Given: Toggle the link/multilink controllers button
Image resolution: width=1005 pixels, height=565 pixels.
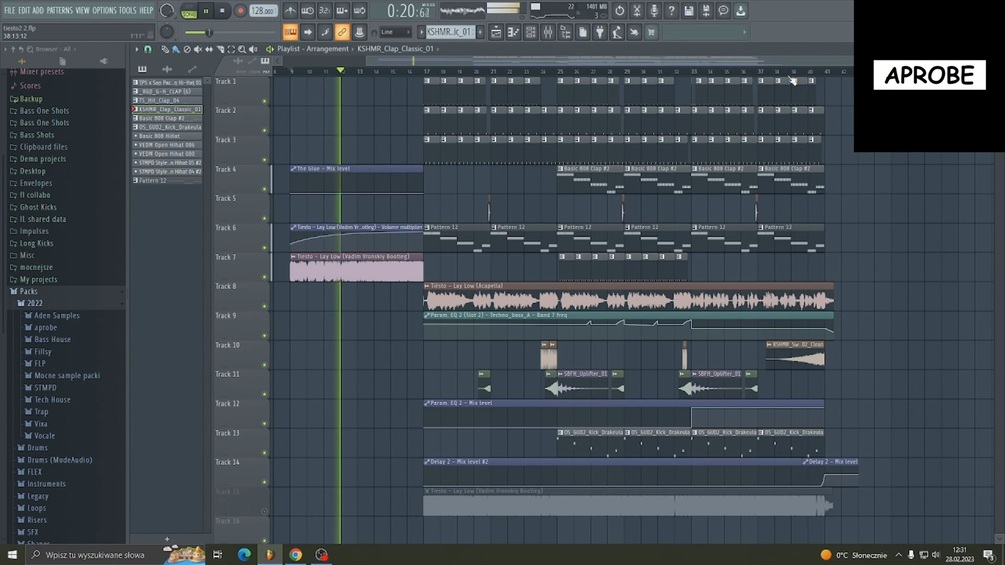Looking at the screenshot, I should [x=342, y=32].
